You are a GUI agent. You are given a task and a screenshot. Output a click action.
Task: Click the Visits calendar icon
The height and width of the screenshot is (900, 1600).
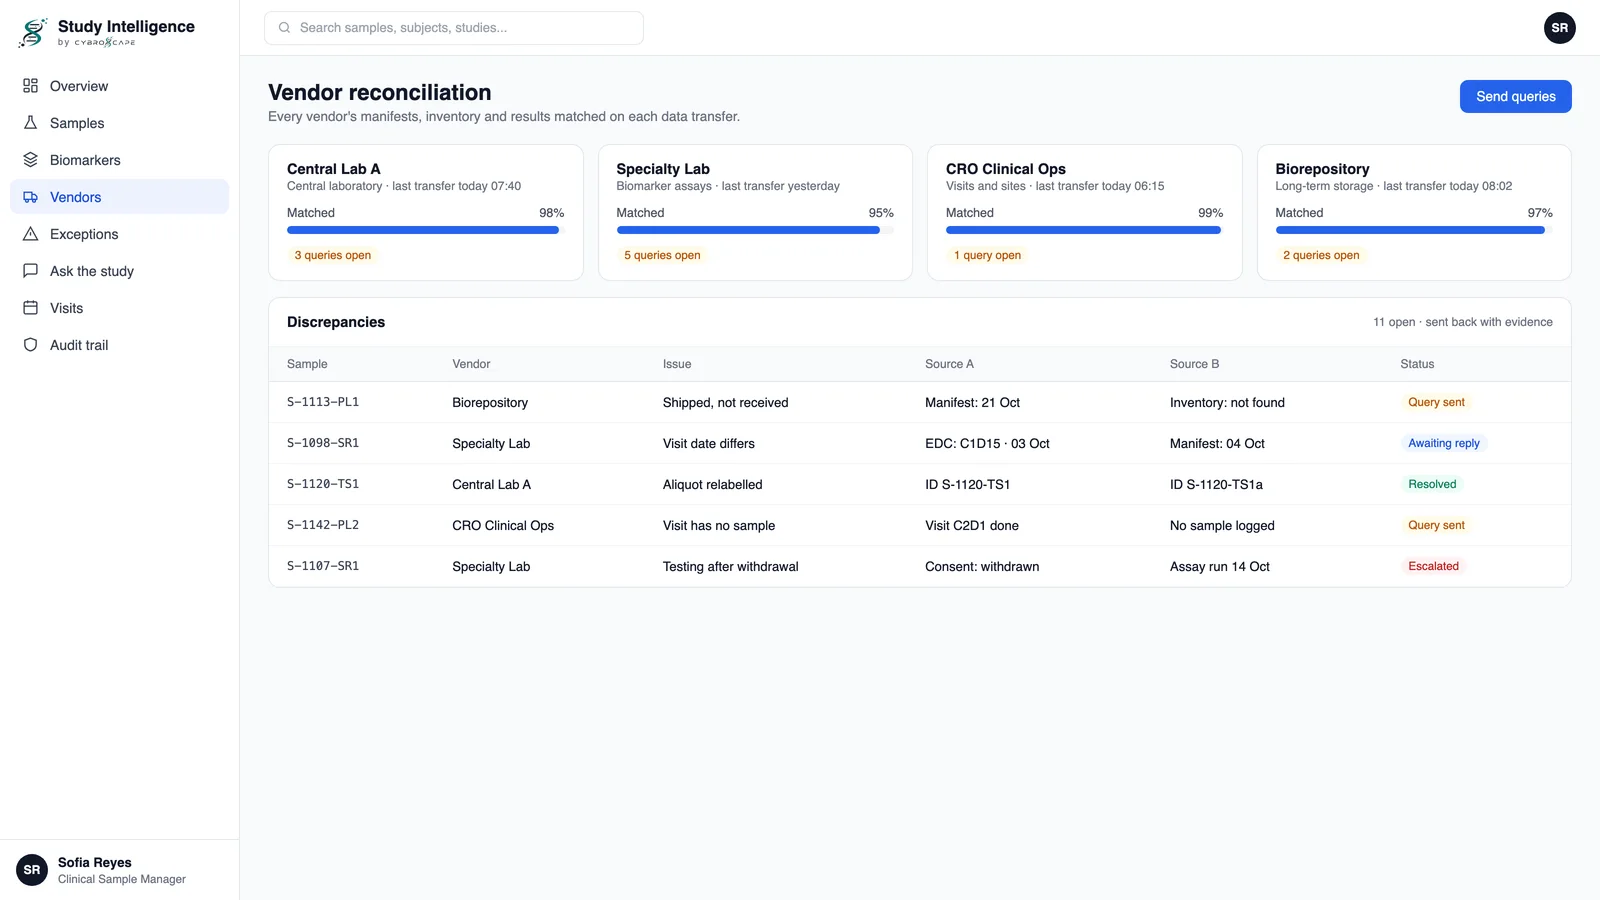point(30,308)
